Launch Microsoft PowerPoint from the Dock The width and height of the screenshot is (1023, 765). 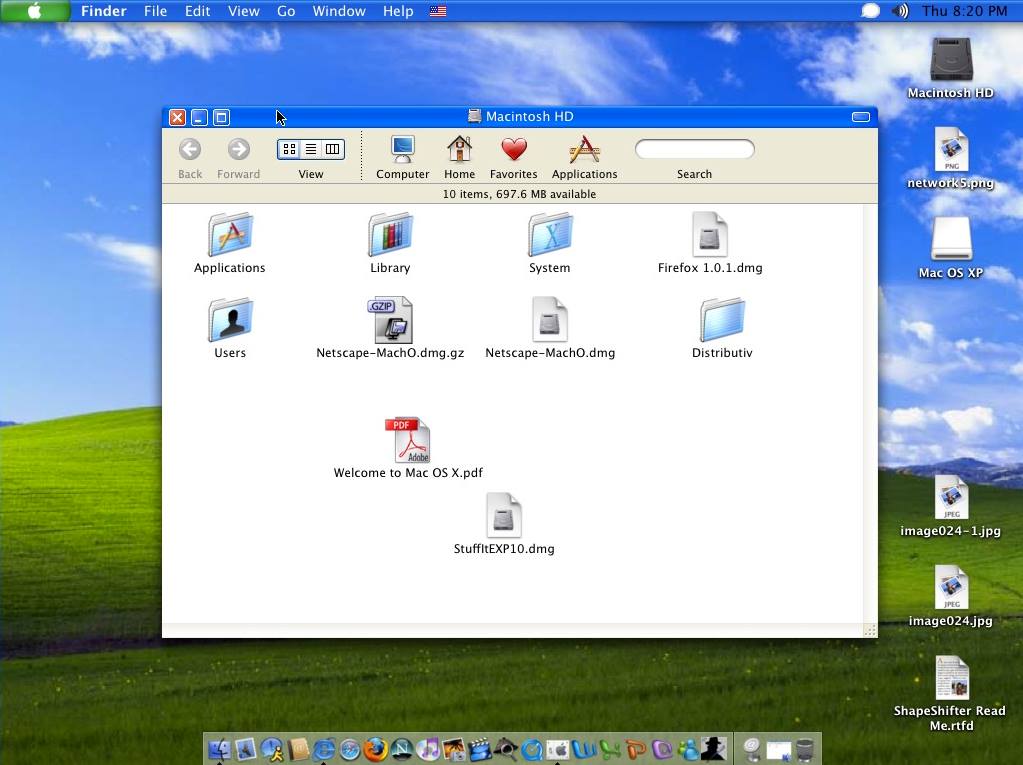[637, 749]
